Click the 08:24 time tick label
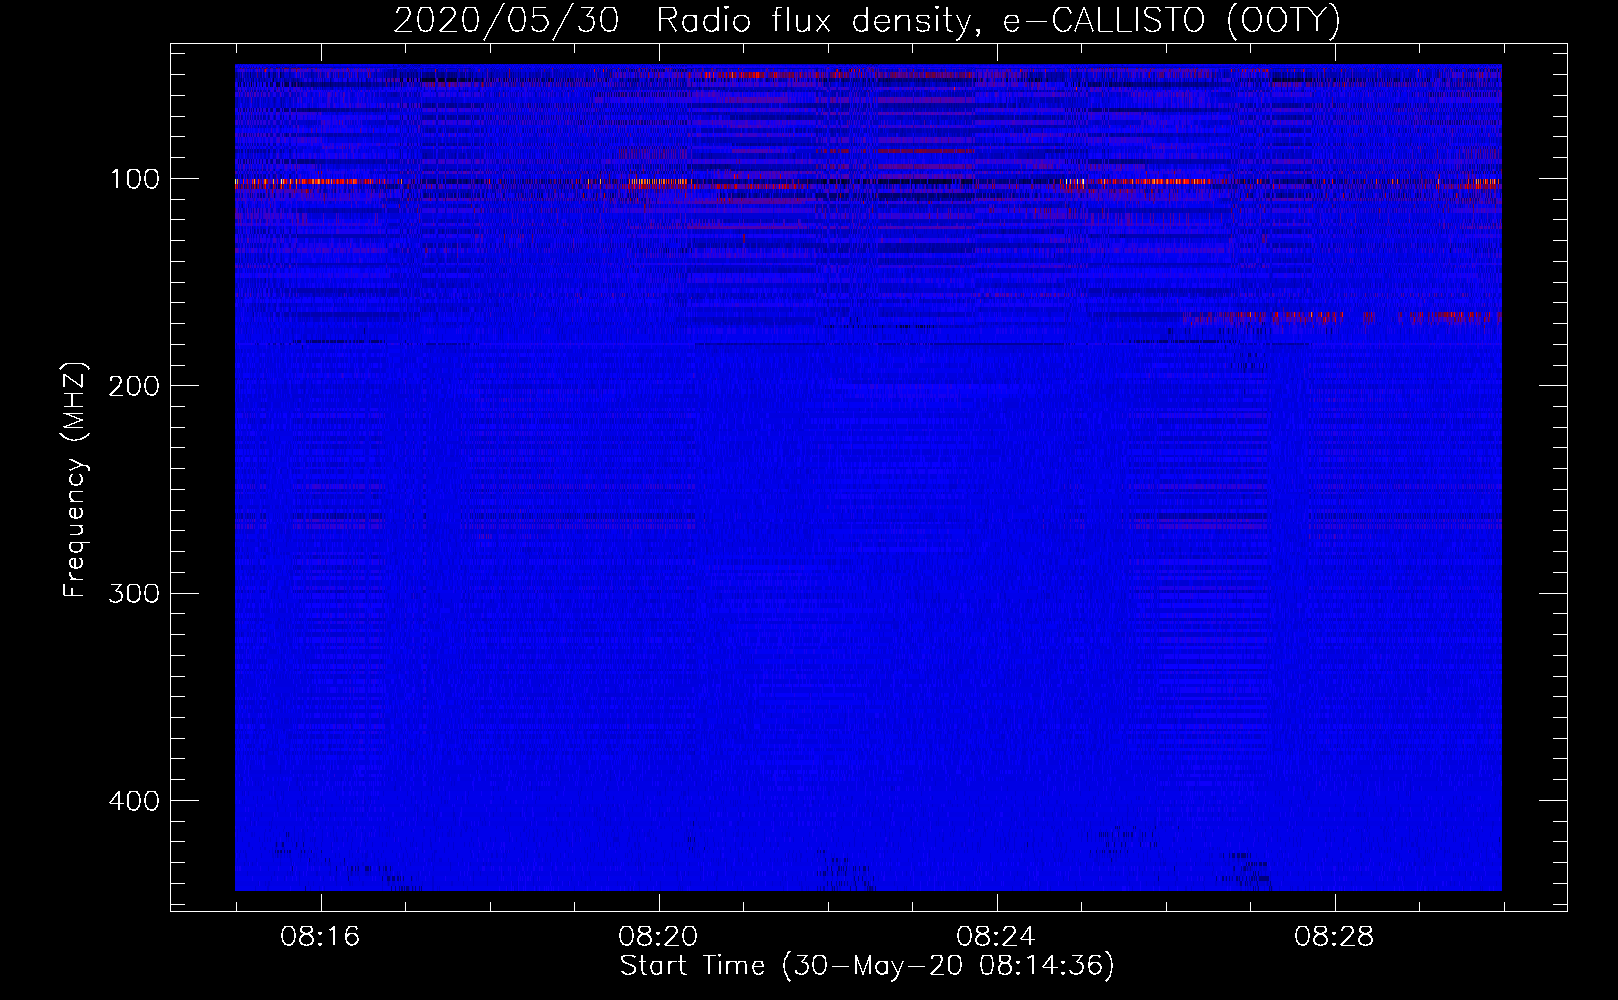 996,937
